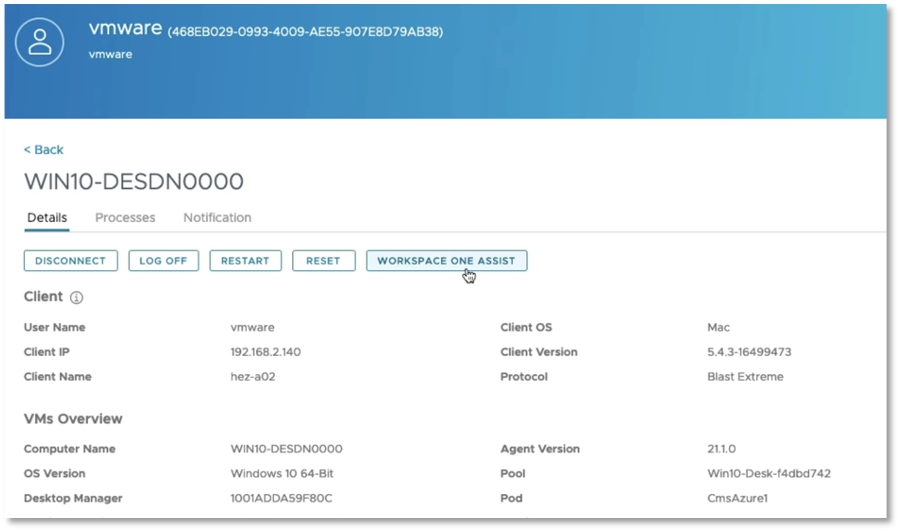This screenshot has width=899, height=531.
Task: Select the vmware subtitle under the header name
Action: (x=111, y=54)
